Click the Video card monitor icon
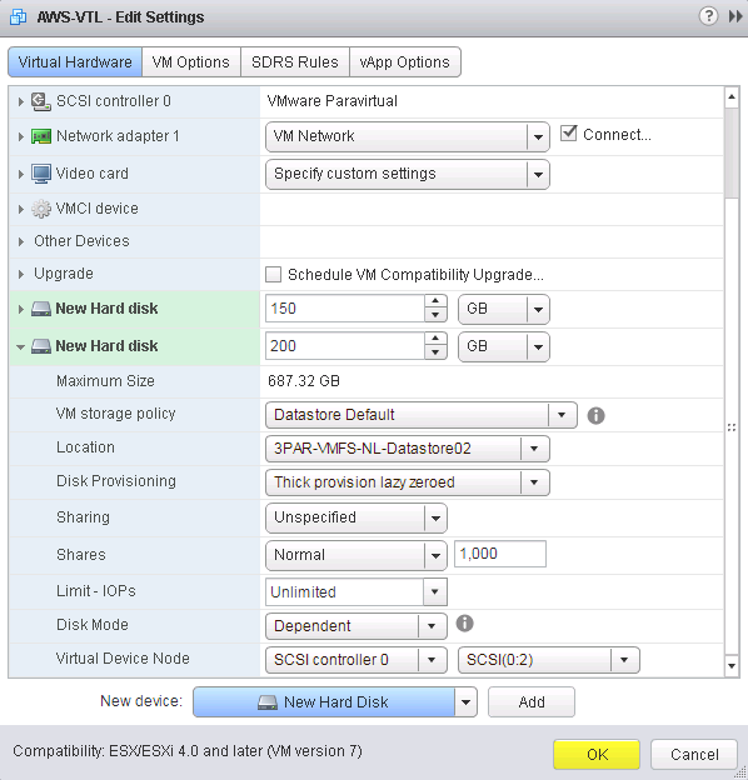The image size is (748, 780). [41, 174]
